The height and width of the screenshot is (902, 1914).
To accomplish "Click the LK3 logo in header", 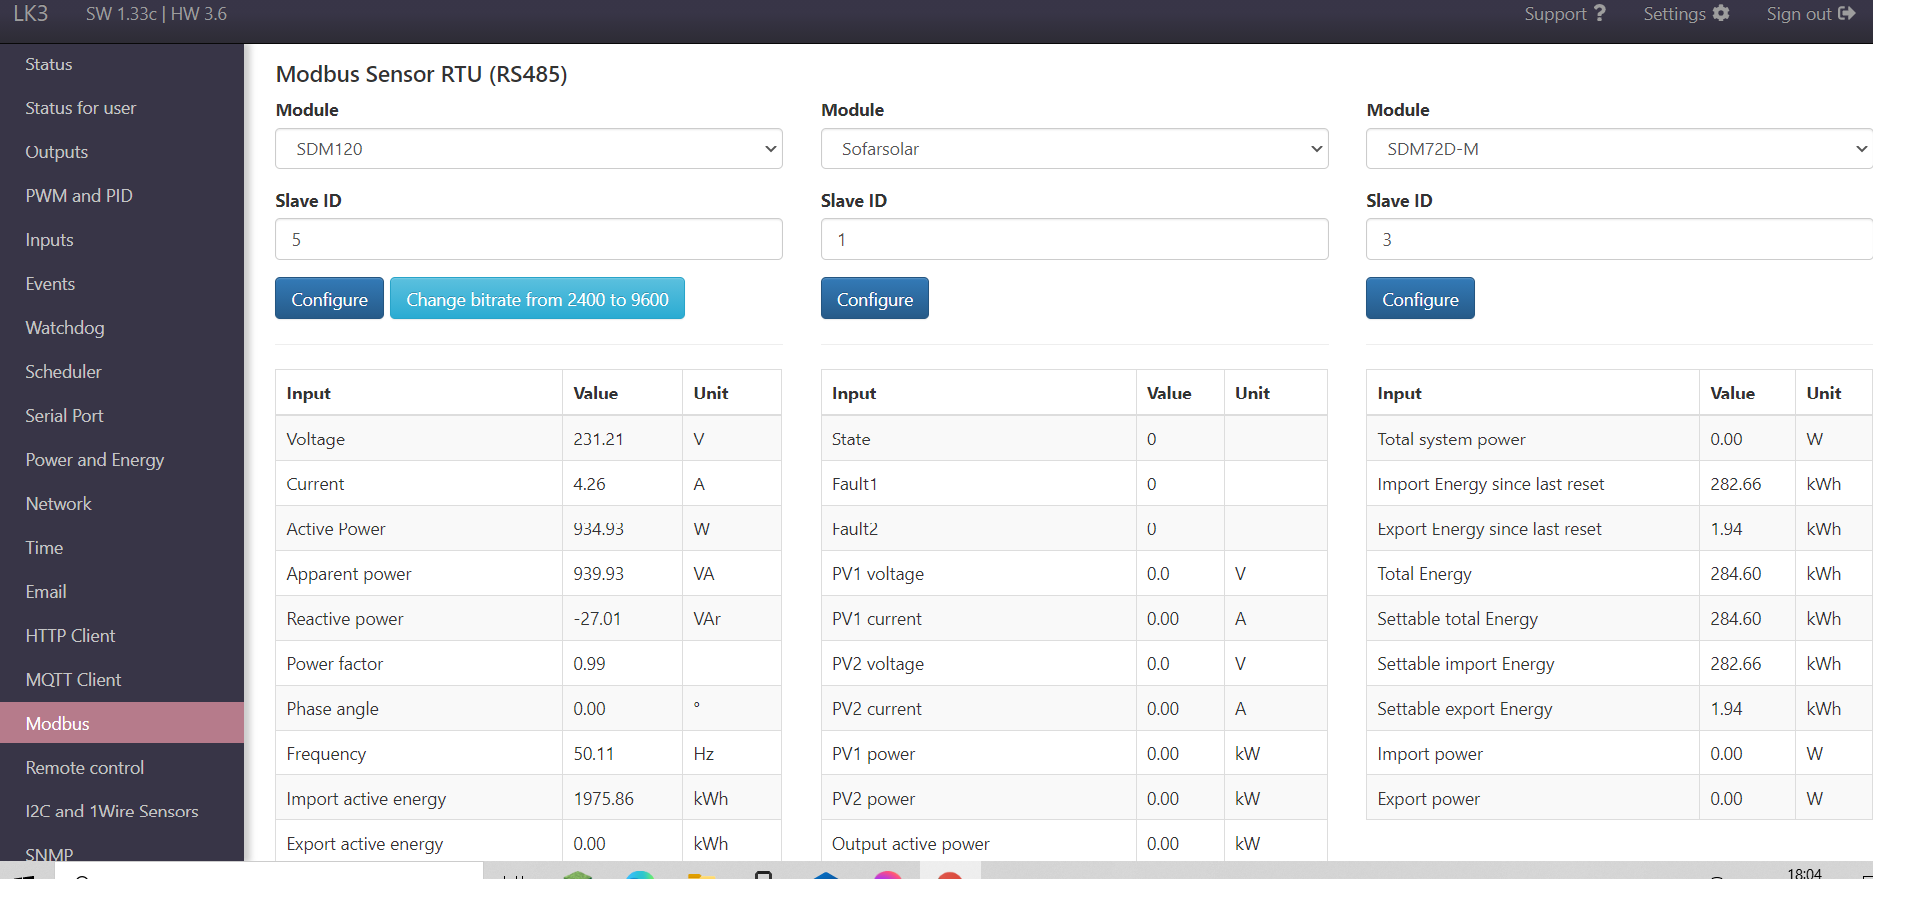I will [x=31, y=14].
